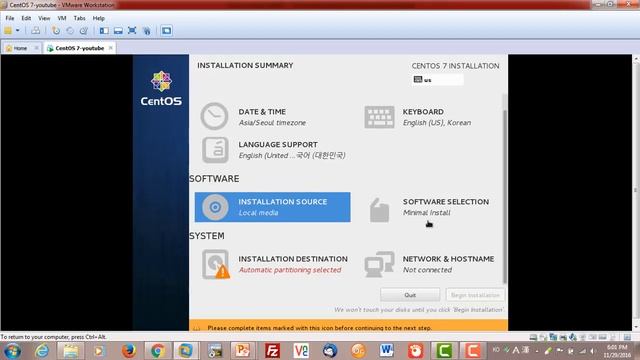Switch to Unity mode icon

pos(147,31)
